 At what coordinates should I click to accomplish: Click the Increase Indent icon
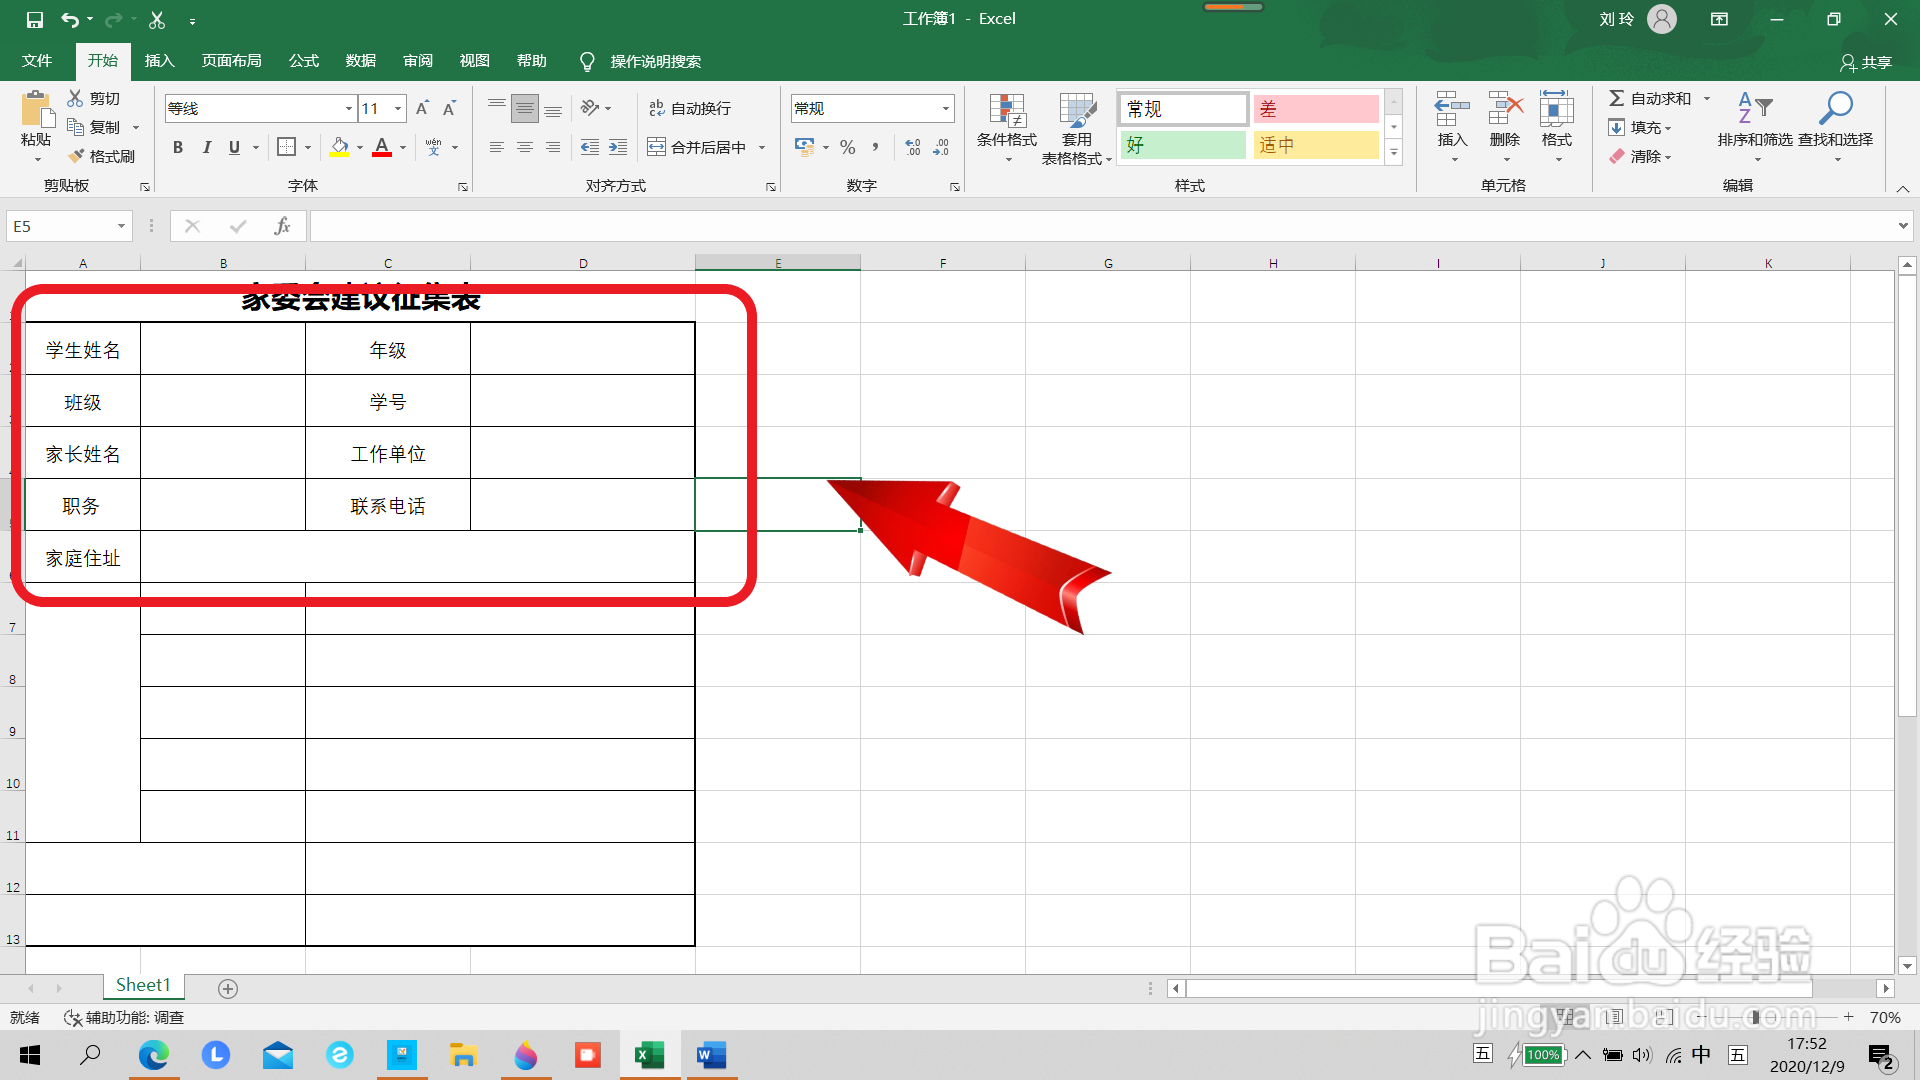pyautogui.click(x=618, y=147)
